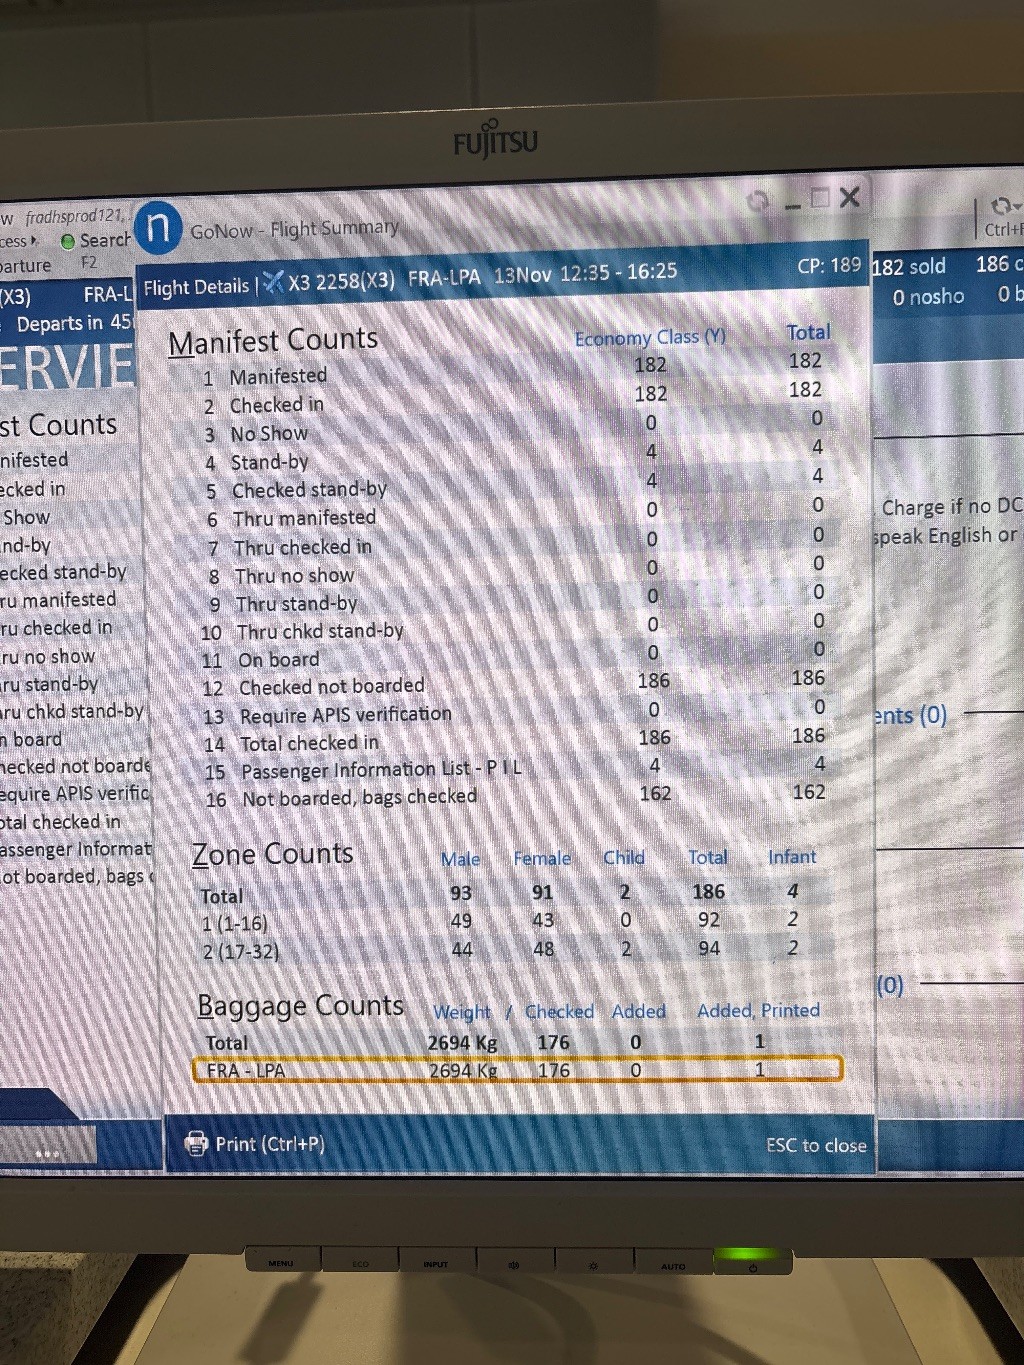Screen dimensions: 1024x1365
Task: Click the GoNow 'n' logo icon
Action: [158, 227]
